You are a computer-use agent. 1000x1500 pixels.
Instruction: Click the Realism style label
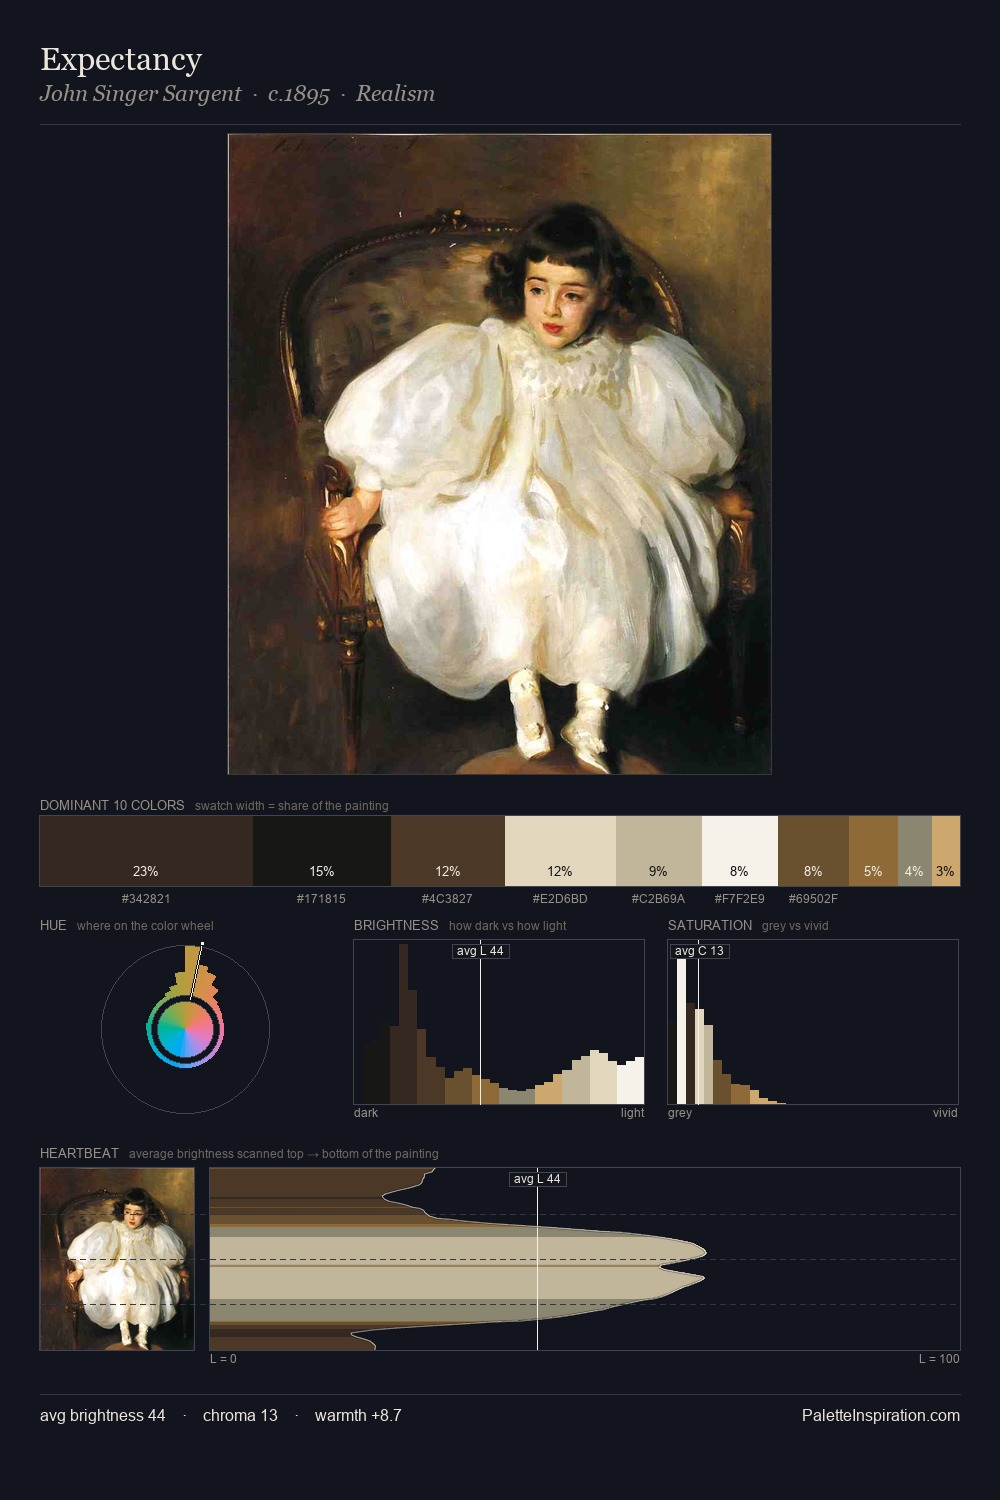point(395,94)
